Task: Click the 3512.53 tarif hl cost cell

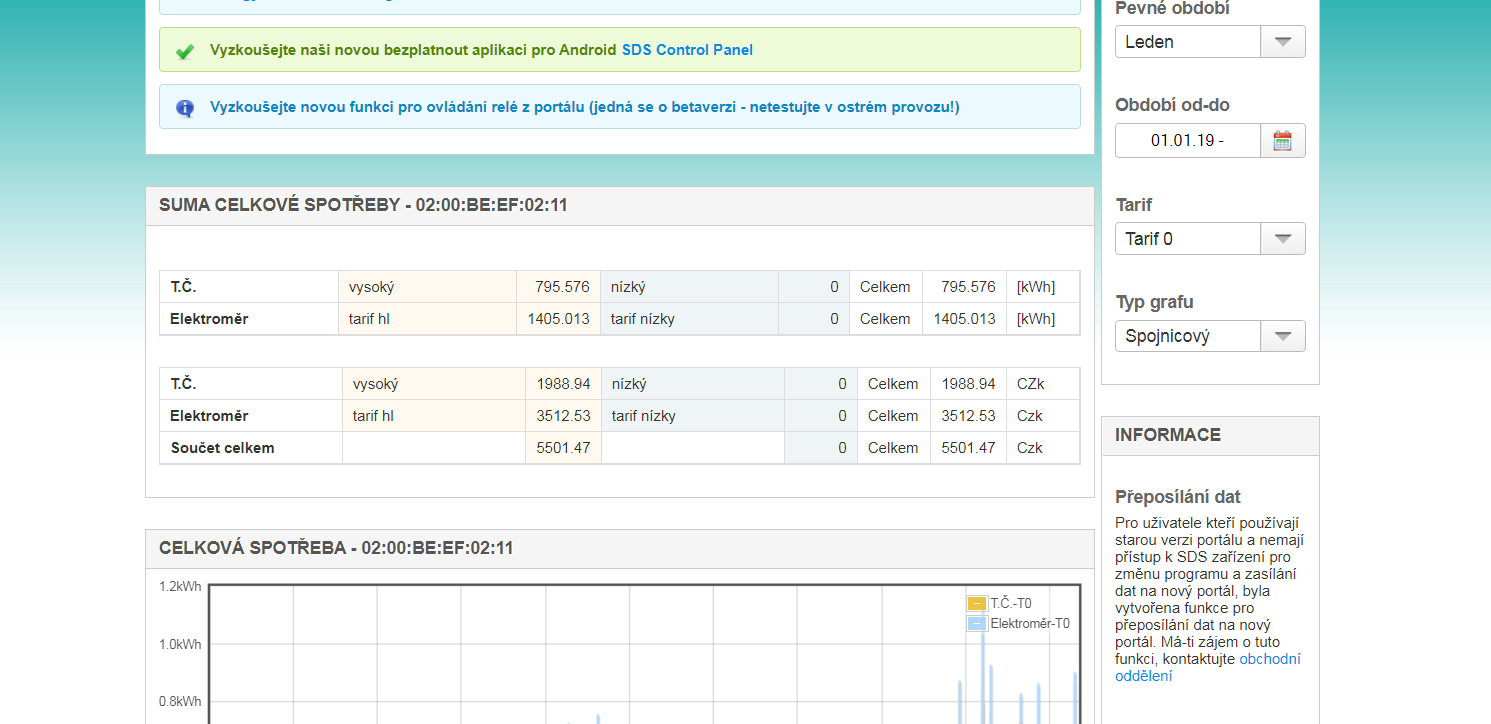Action: click(x=563, y=416)
